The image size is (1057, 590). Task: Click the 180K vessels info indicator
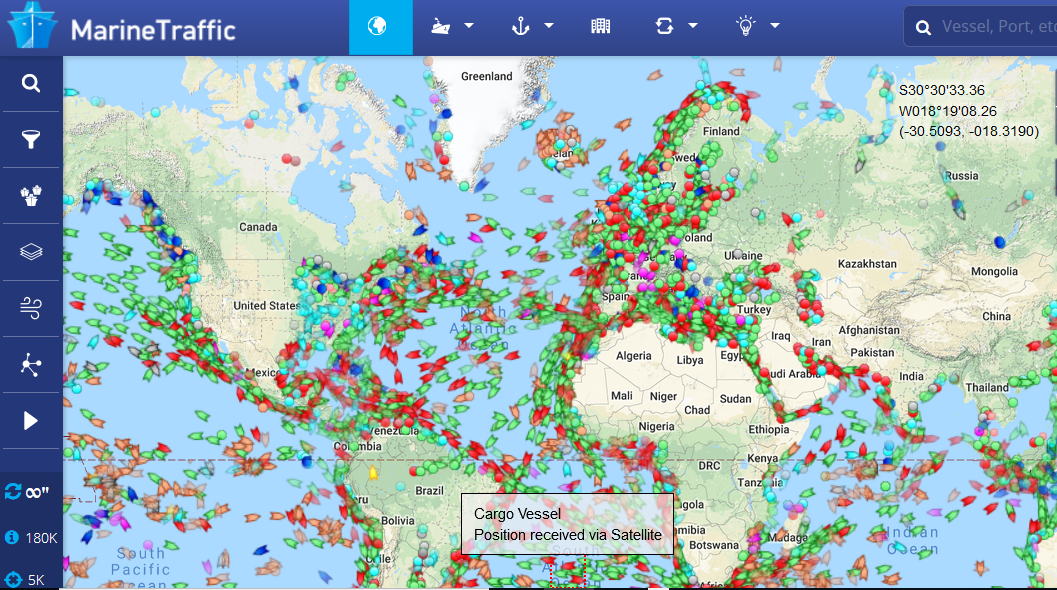[x=31, y=537]
